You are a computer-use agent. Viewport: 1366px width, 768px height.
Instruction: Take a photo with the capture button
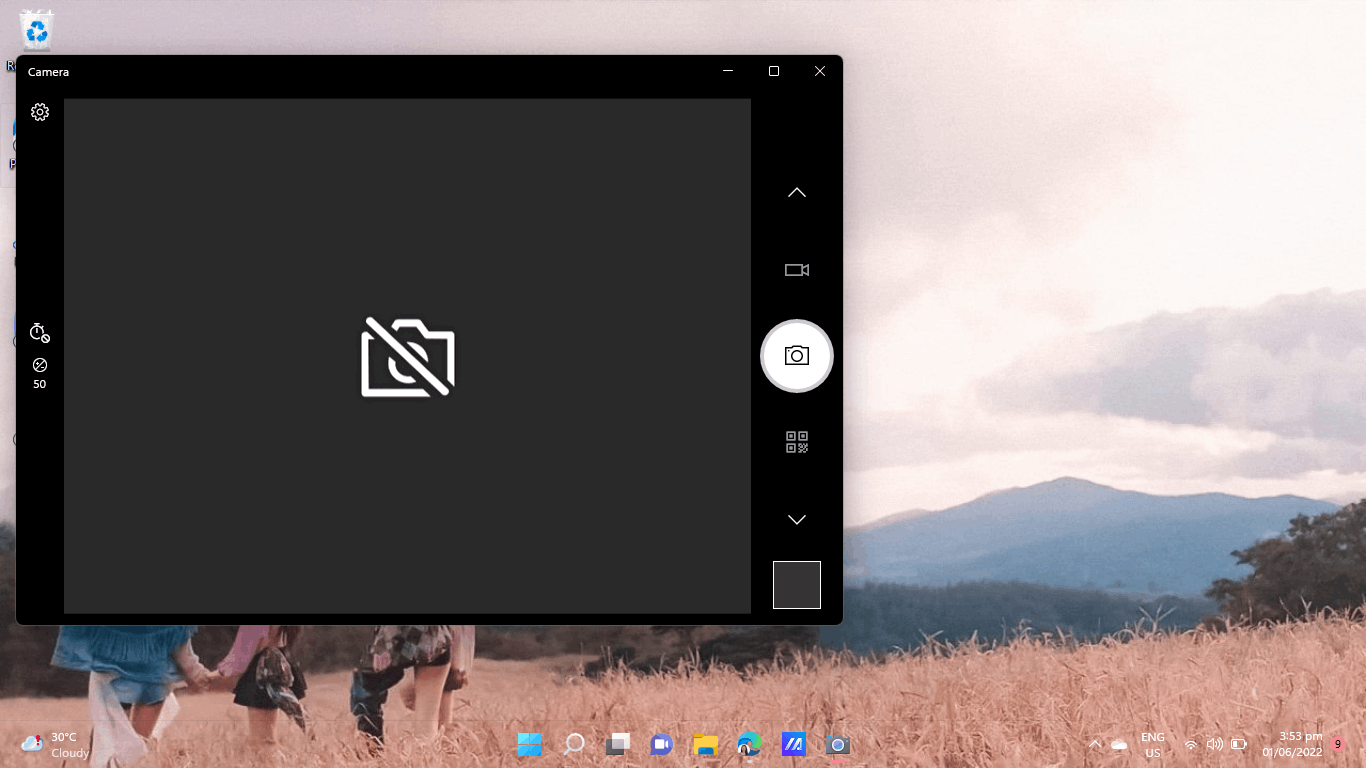(796, 355)
